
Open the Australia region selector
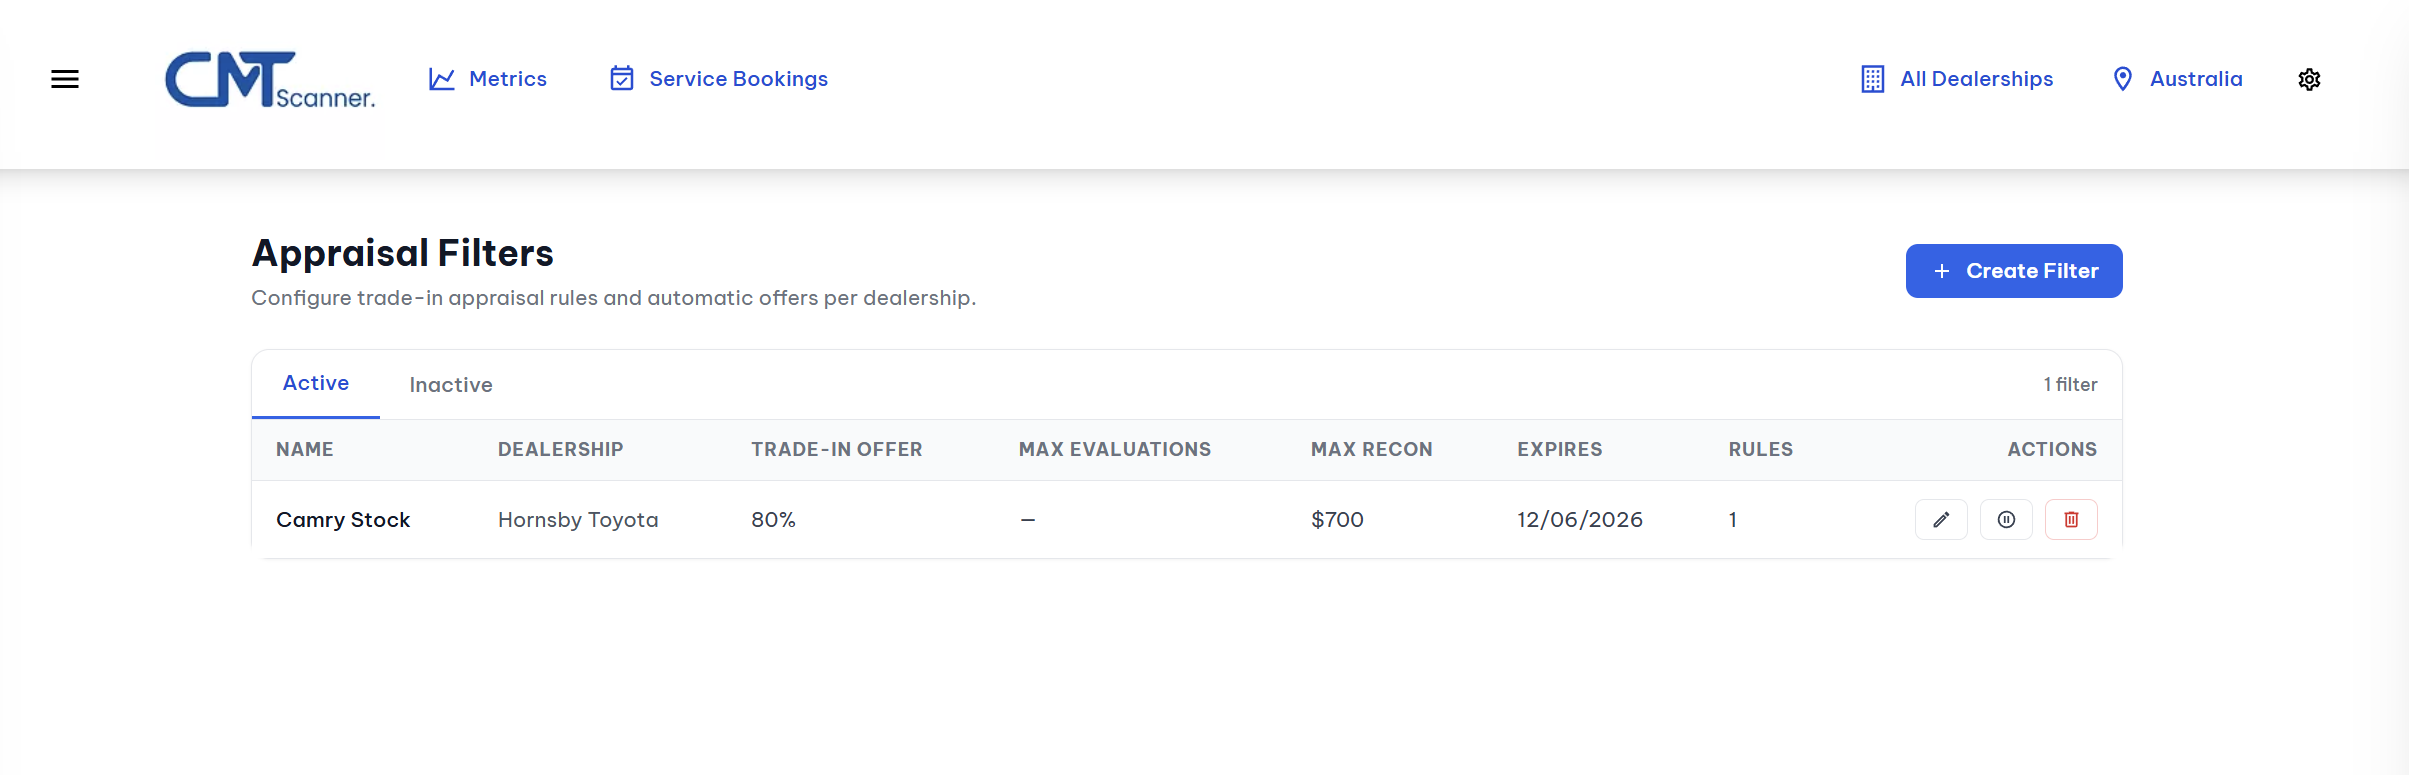[2177, 79]
